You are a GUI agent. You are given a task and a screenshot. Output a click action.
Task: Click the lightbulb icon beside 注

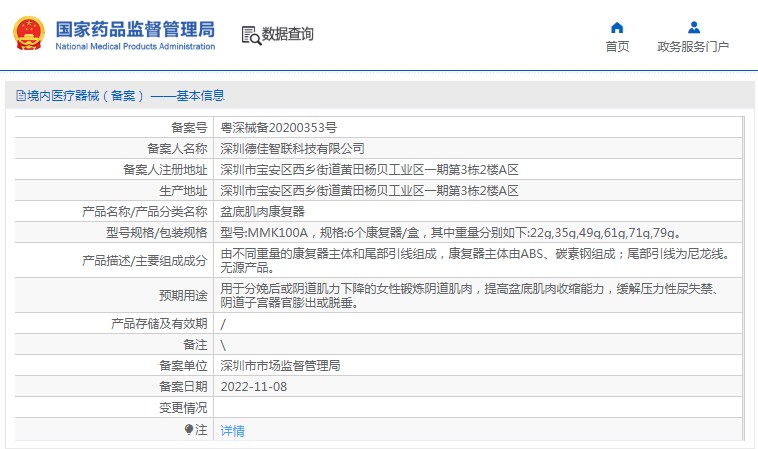click(189, 429)
